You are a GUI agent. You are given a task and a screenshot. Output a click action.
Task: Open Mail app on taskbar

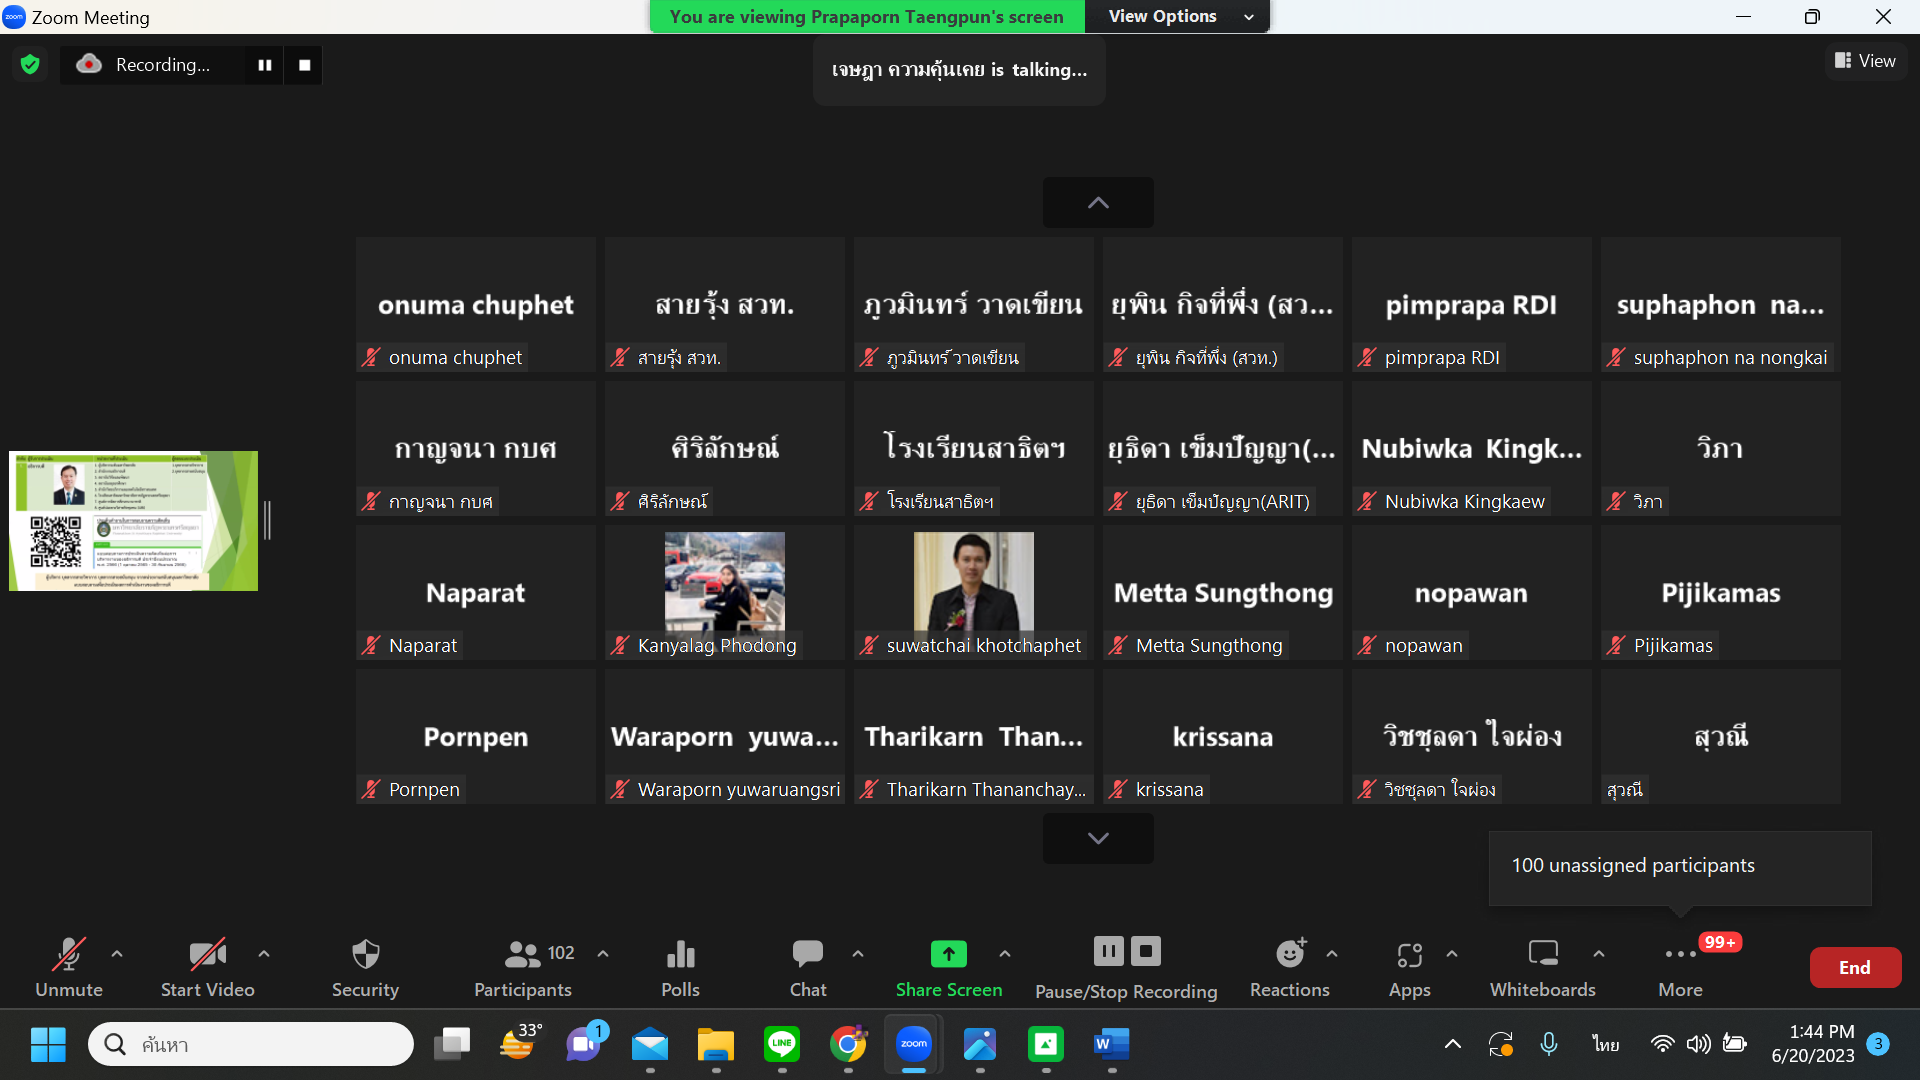tap(650, 1045)
